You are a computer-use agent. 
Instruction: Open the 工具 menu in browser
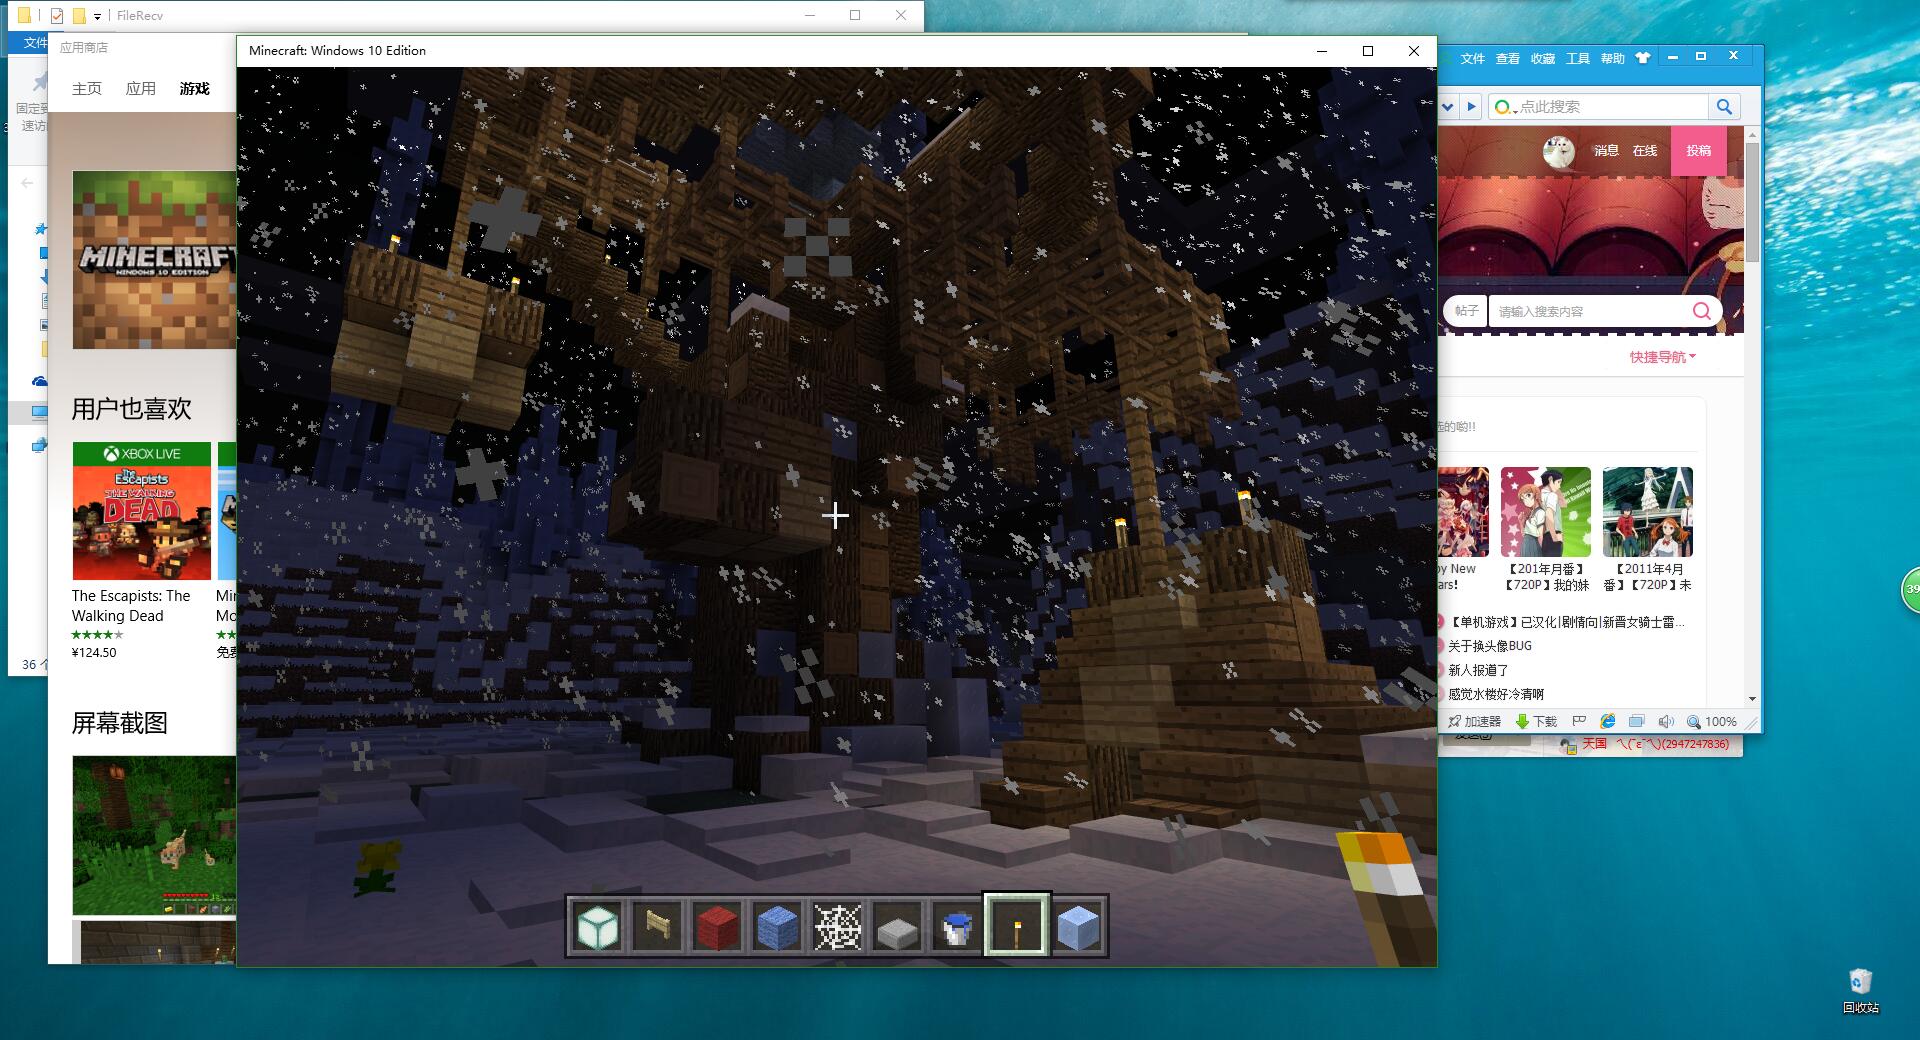click(1577, 59)
